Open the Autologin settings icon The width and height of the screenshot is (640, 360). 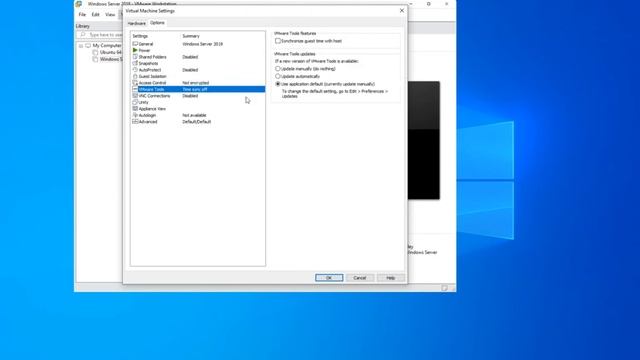135,115
